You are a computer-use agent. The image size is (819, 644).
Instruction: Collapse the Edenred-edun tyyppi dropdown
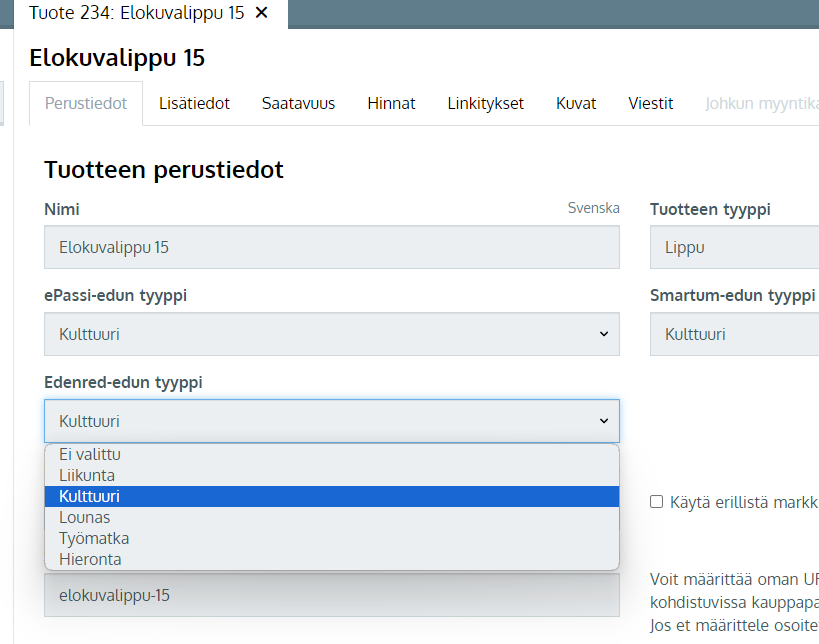331,421
